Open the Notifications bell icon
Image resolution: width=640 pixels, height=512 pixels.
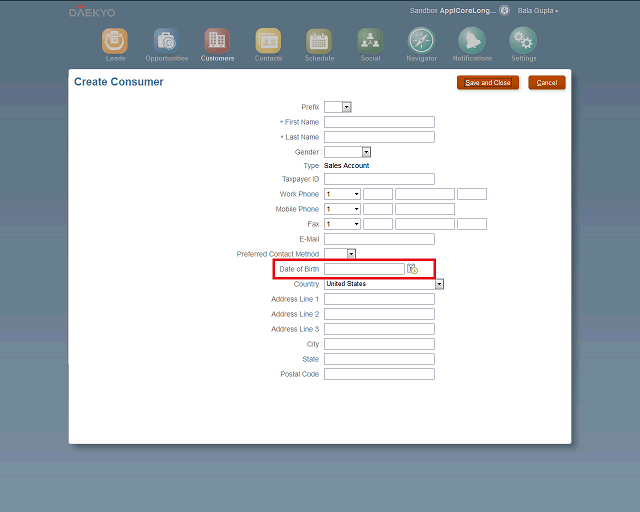(472, 40)
